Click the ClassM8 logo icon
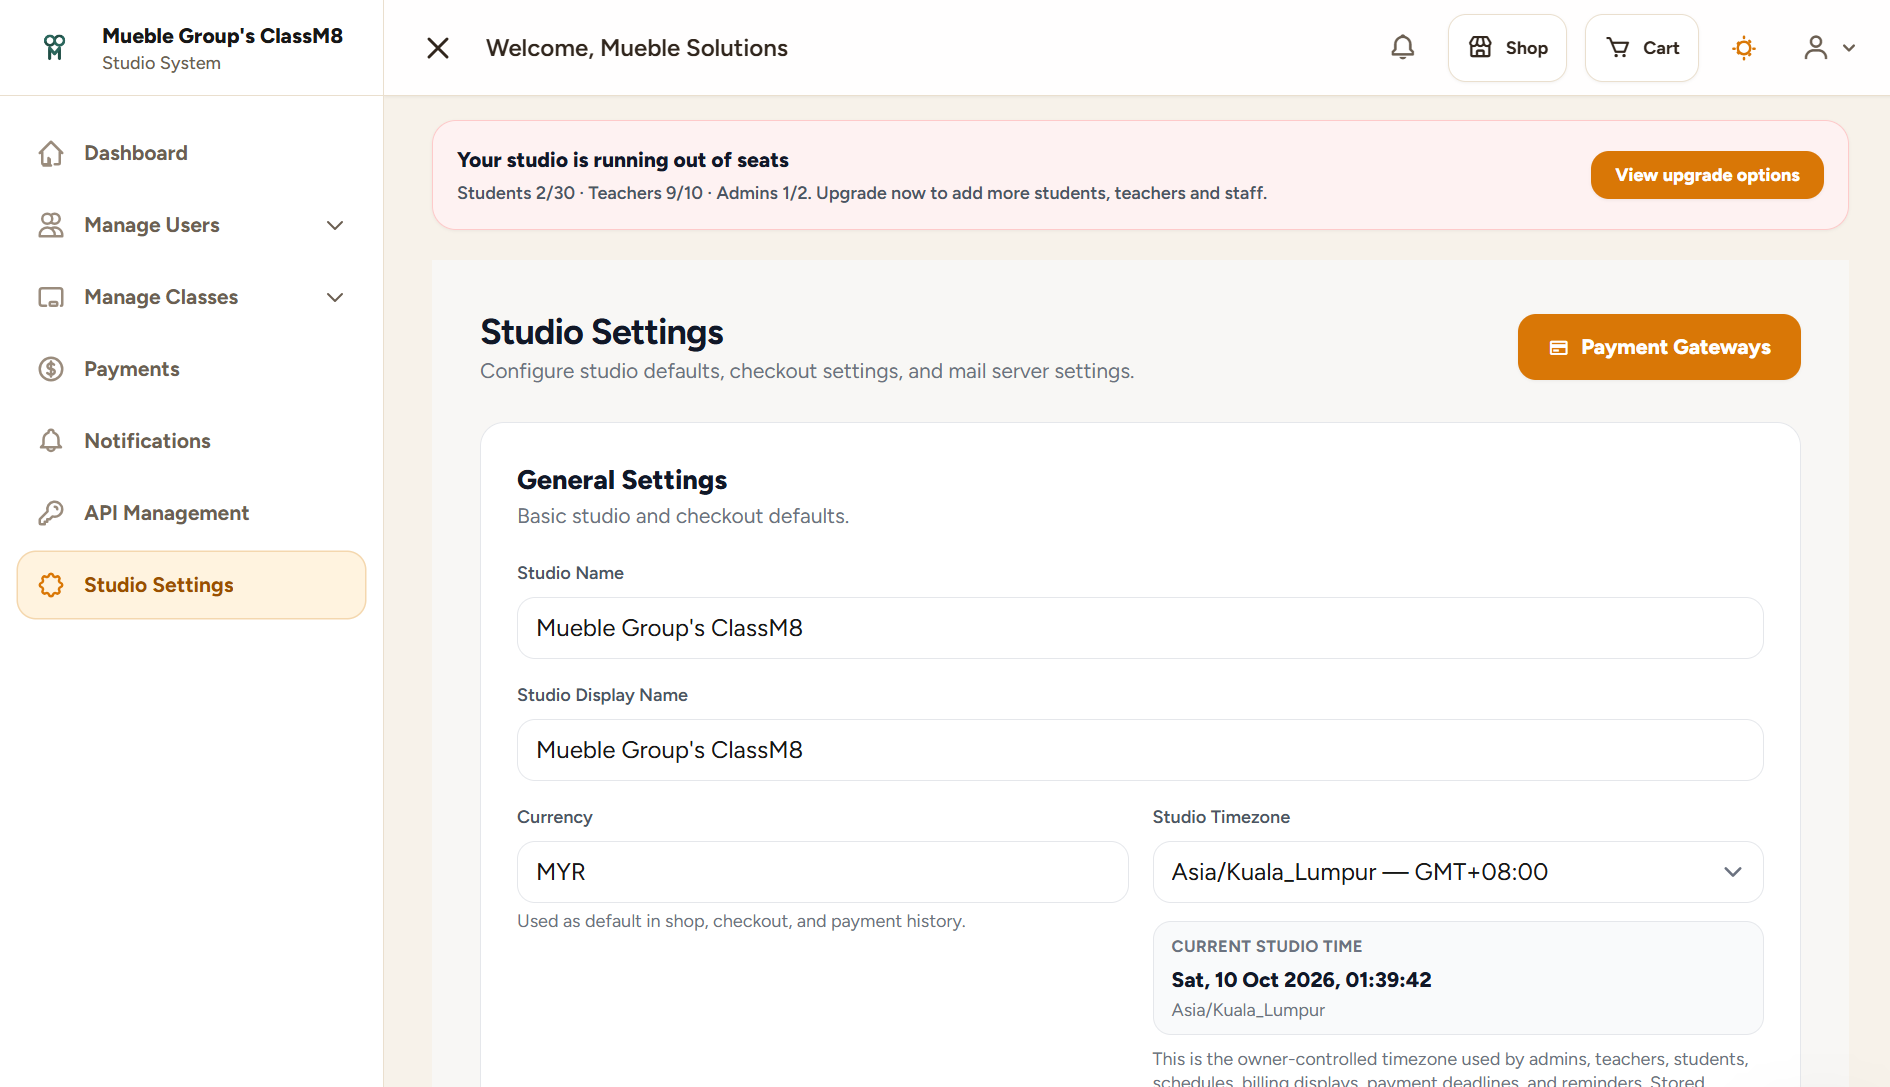Image resolution: width=1890 pixels, height=1087 pixels. (55, 48)
